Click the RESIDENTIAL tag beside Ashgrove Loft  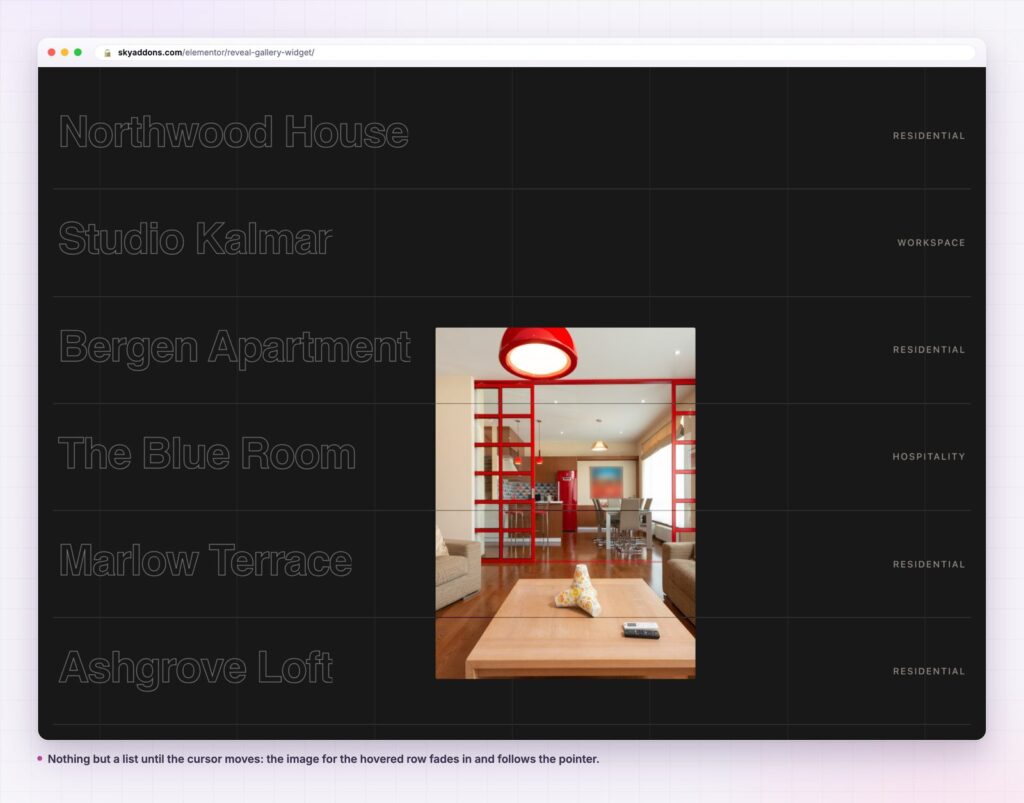(929, 671)
